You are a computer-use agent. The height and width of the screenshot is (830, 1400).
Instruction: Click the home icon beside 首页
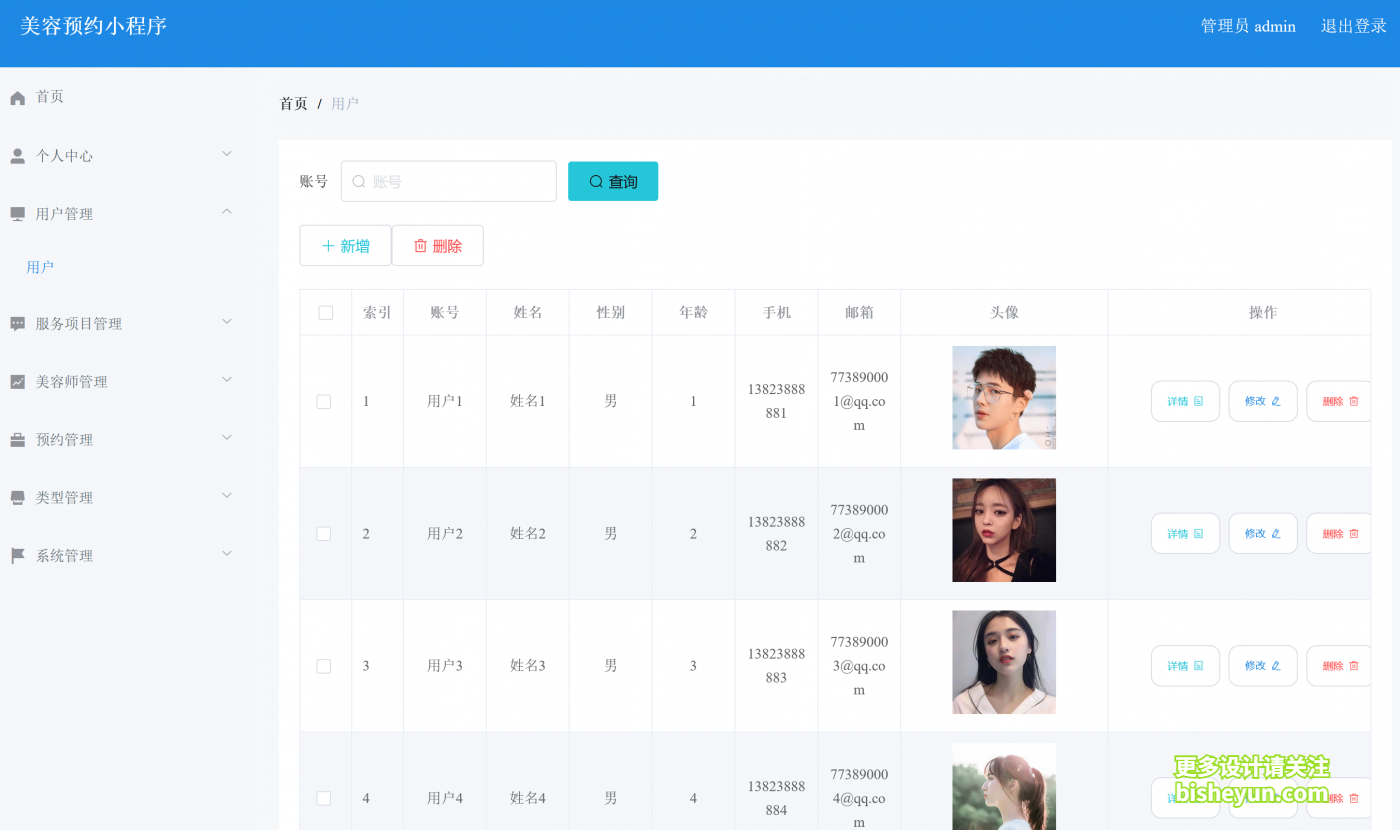click(17, 98)
